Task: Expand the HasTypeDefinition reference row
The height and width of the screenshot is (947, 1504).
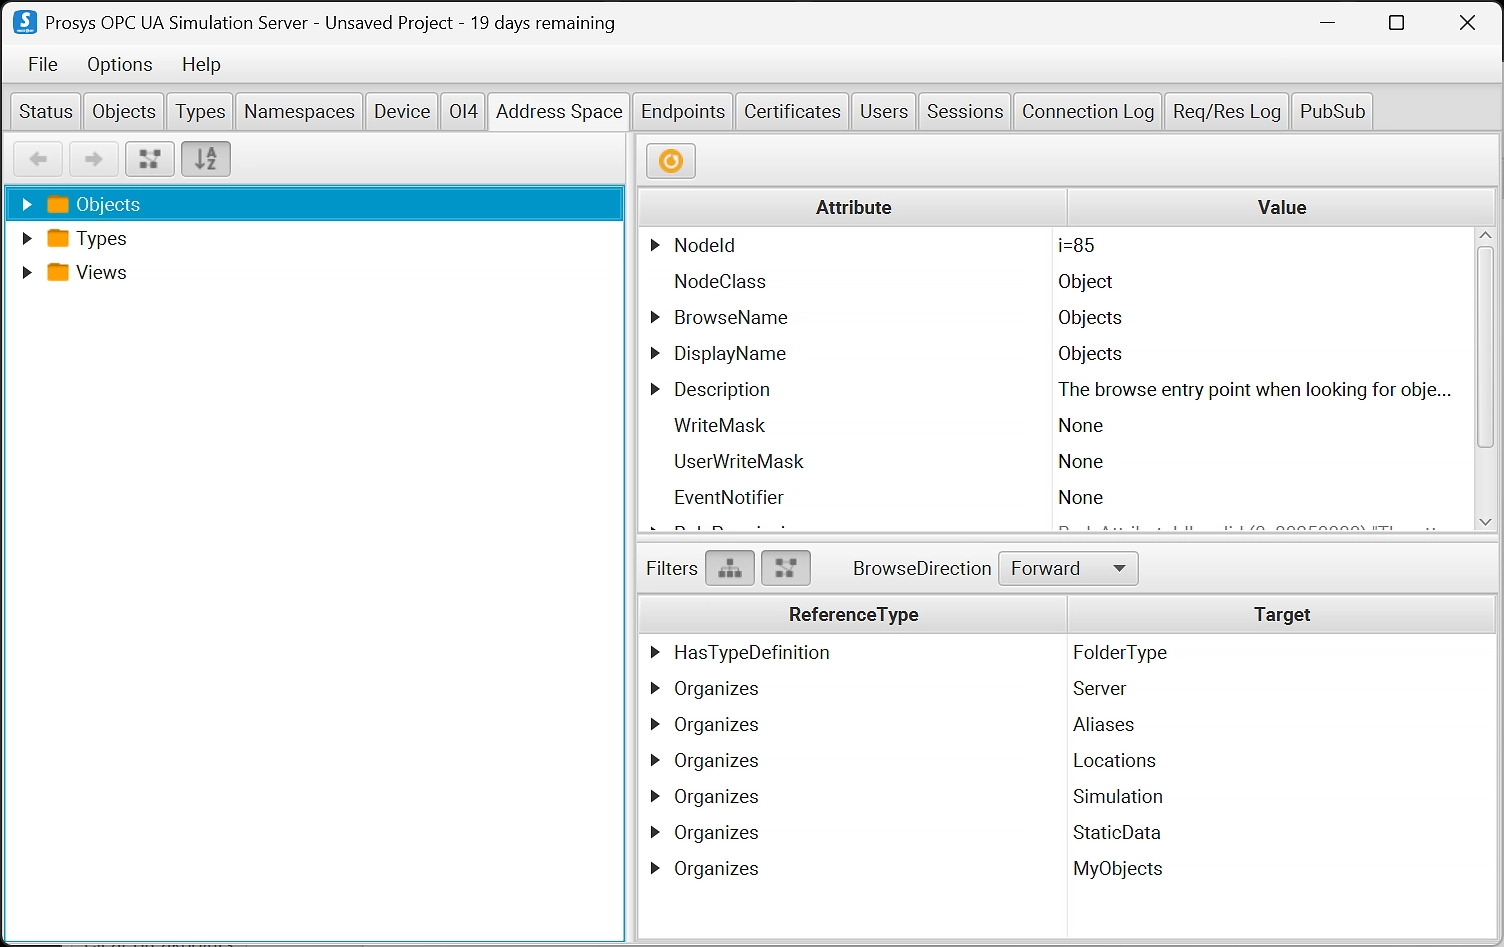Action: coord(655,653)
